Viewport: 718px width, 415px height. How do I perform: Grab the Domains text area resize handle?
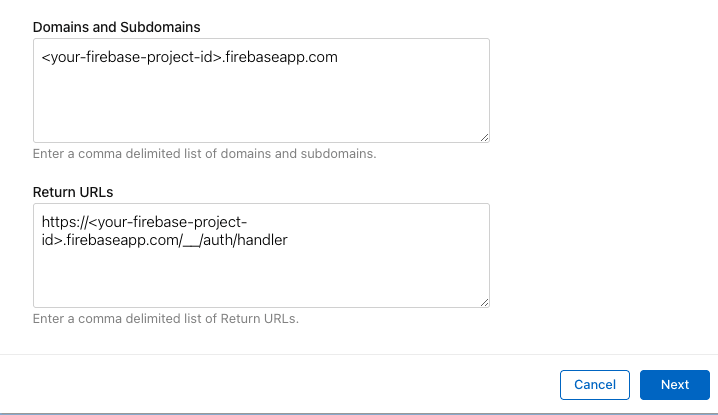485,137
